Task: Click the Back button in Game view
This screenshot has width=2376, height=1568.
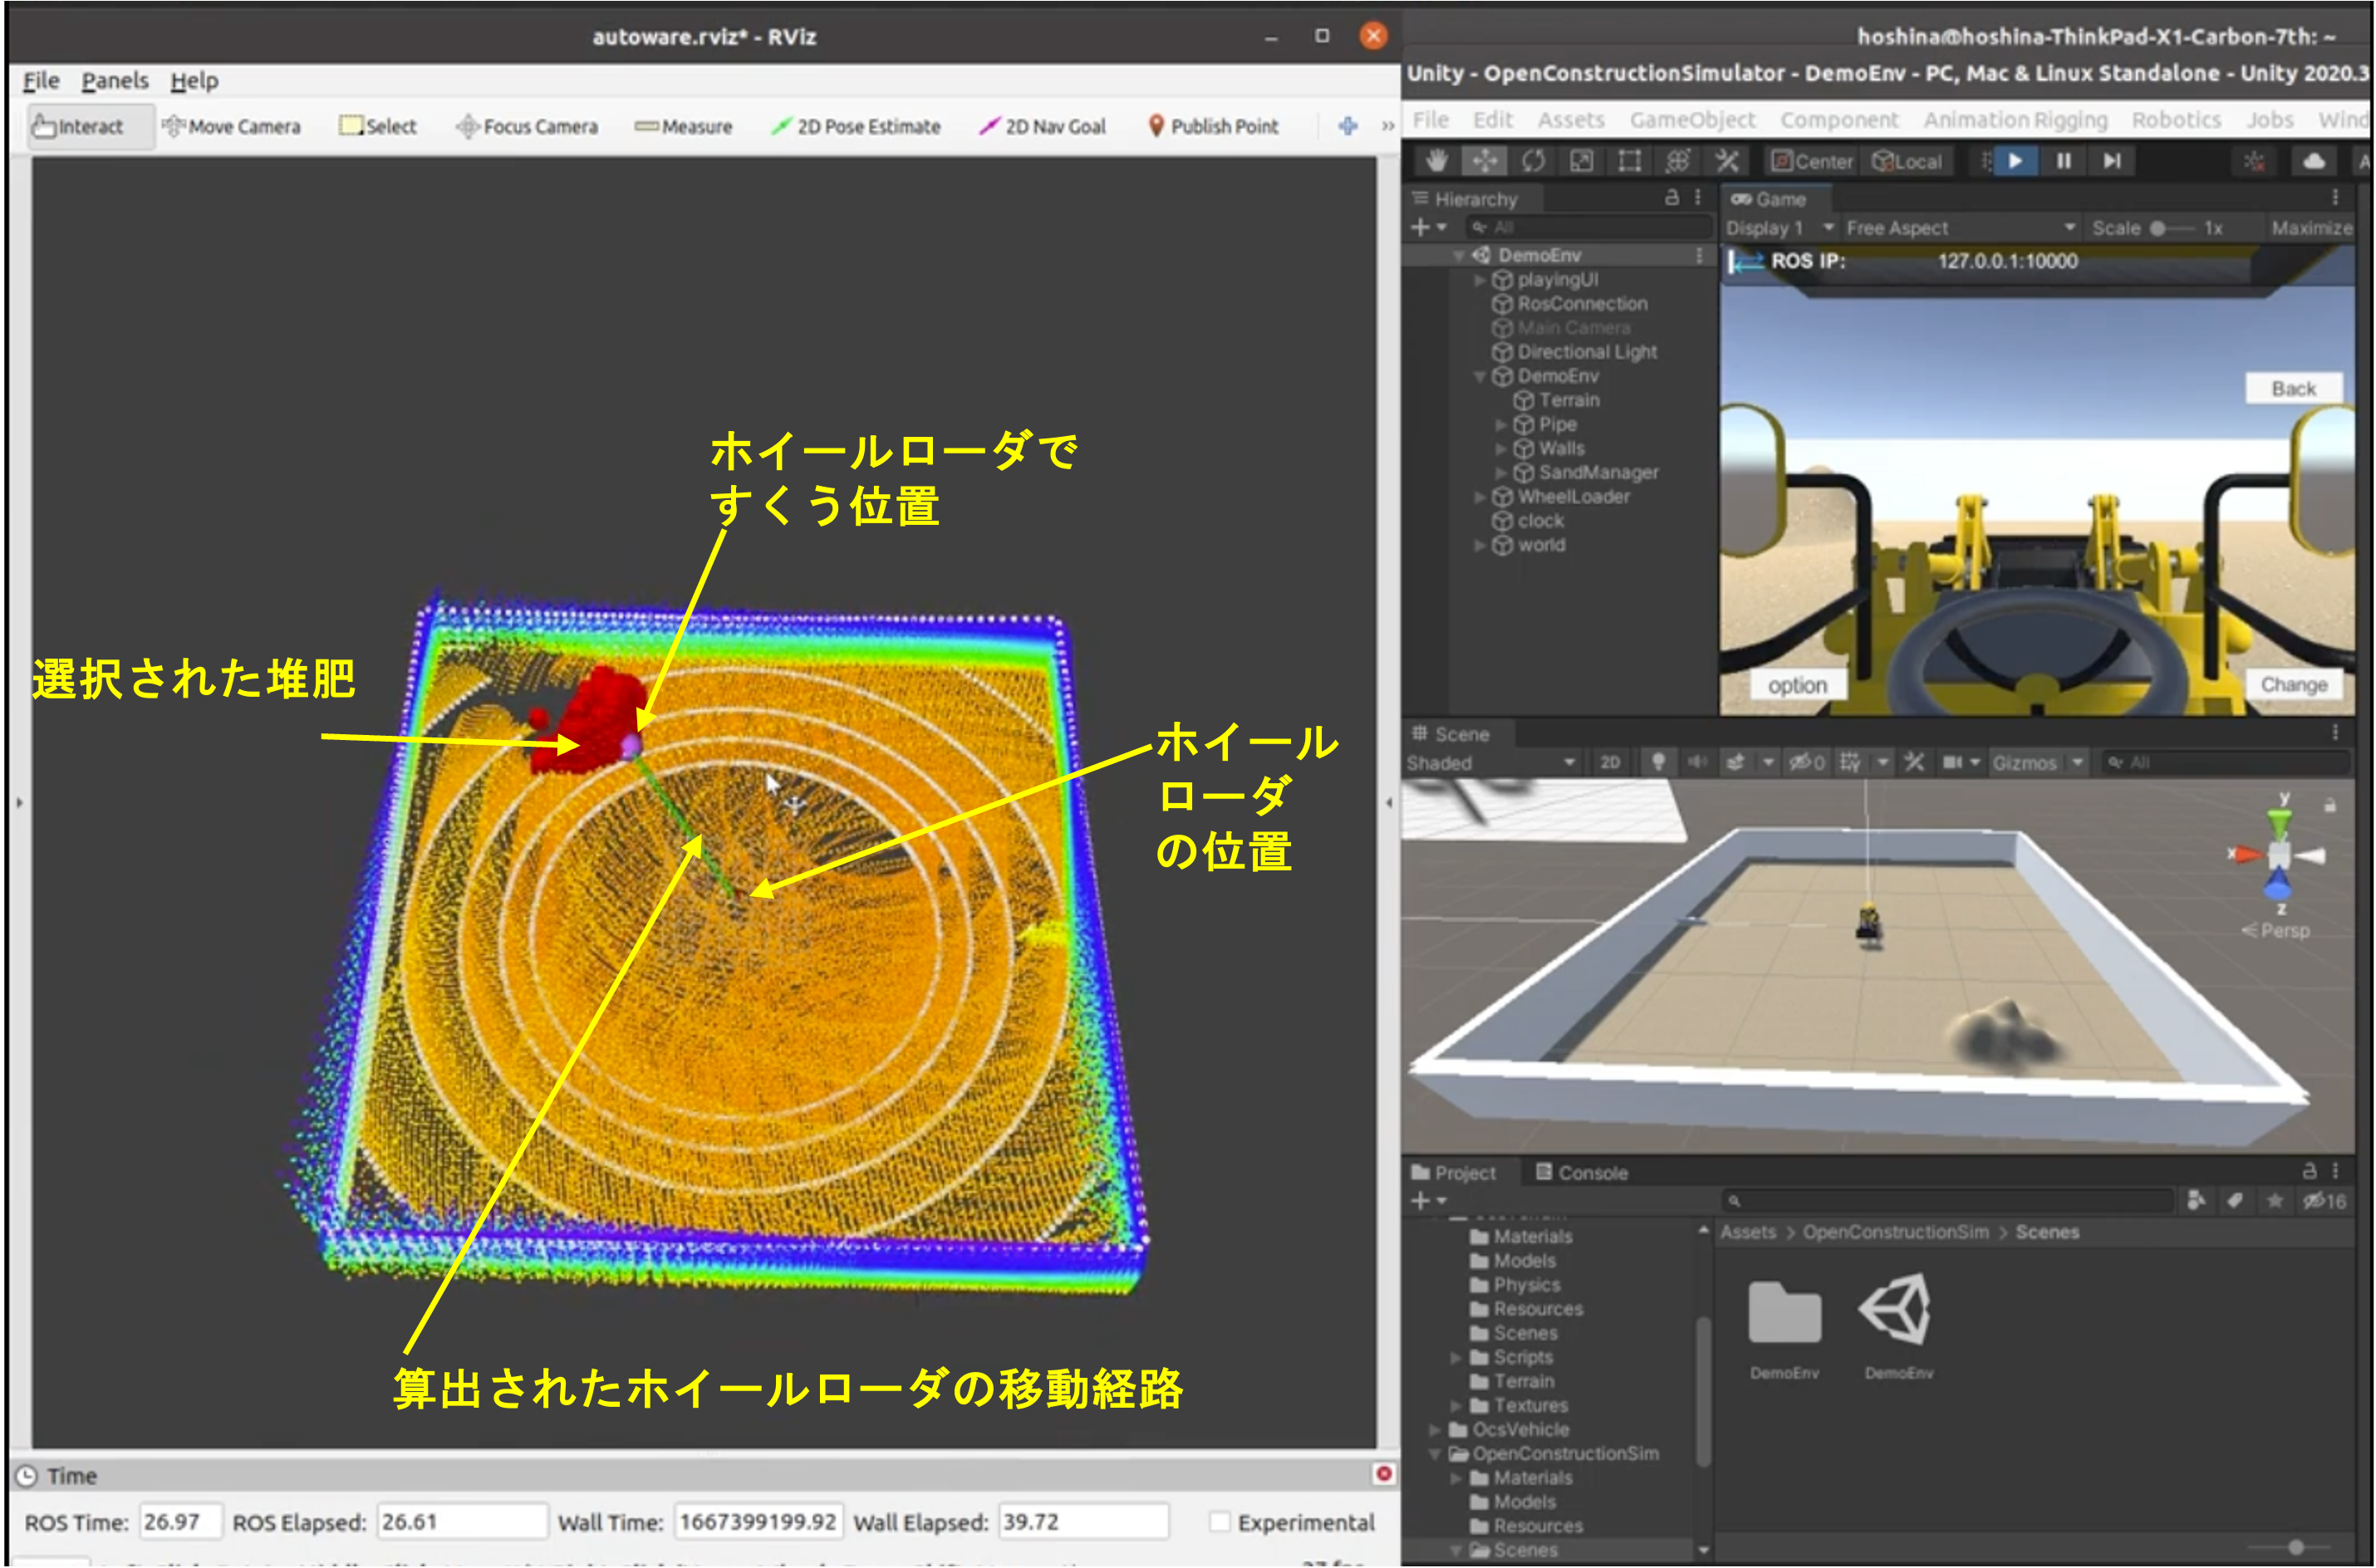Action: tap(2292, 388)
